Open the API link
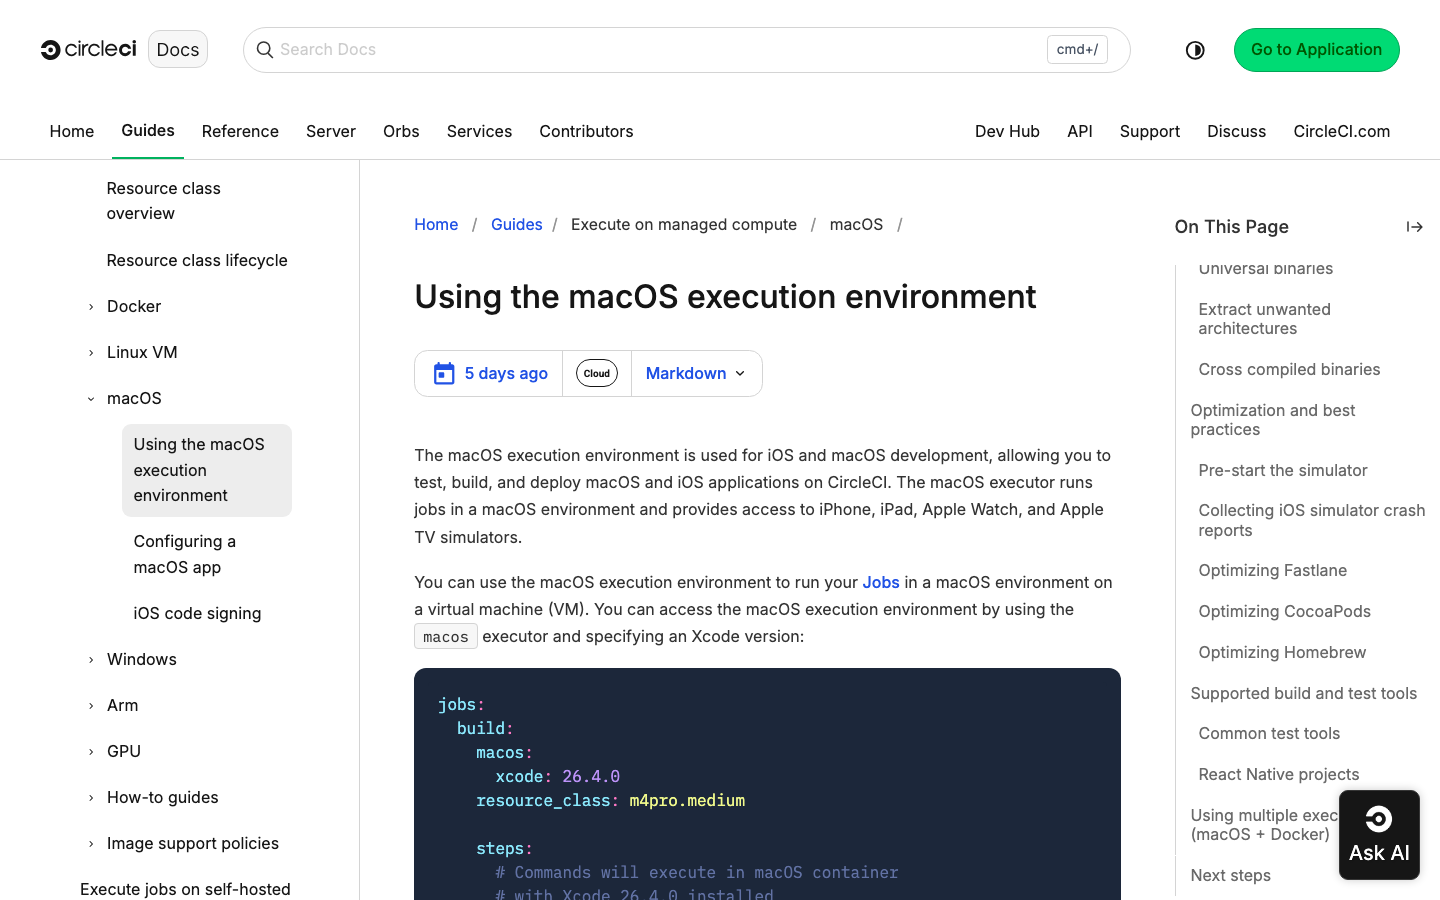Image resolution: width=1440 pixels, height=900 pixels. (1080, 131)
